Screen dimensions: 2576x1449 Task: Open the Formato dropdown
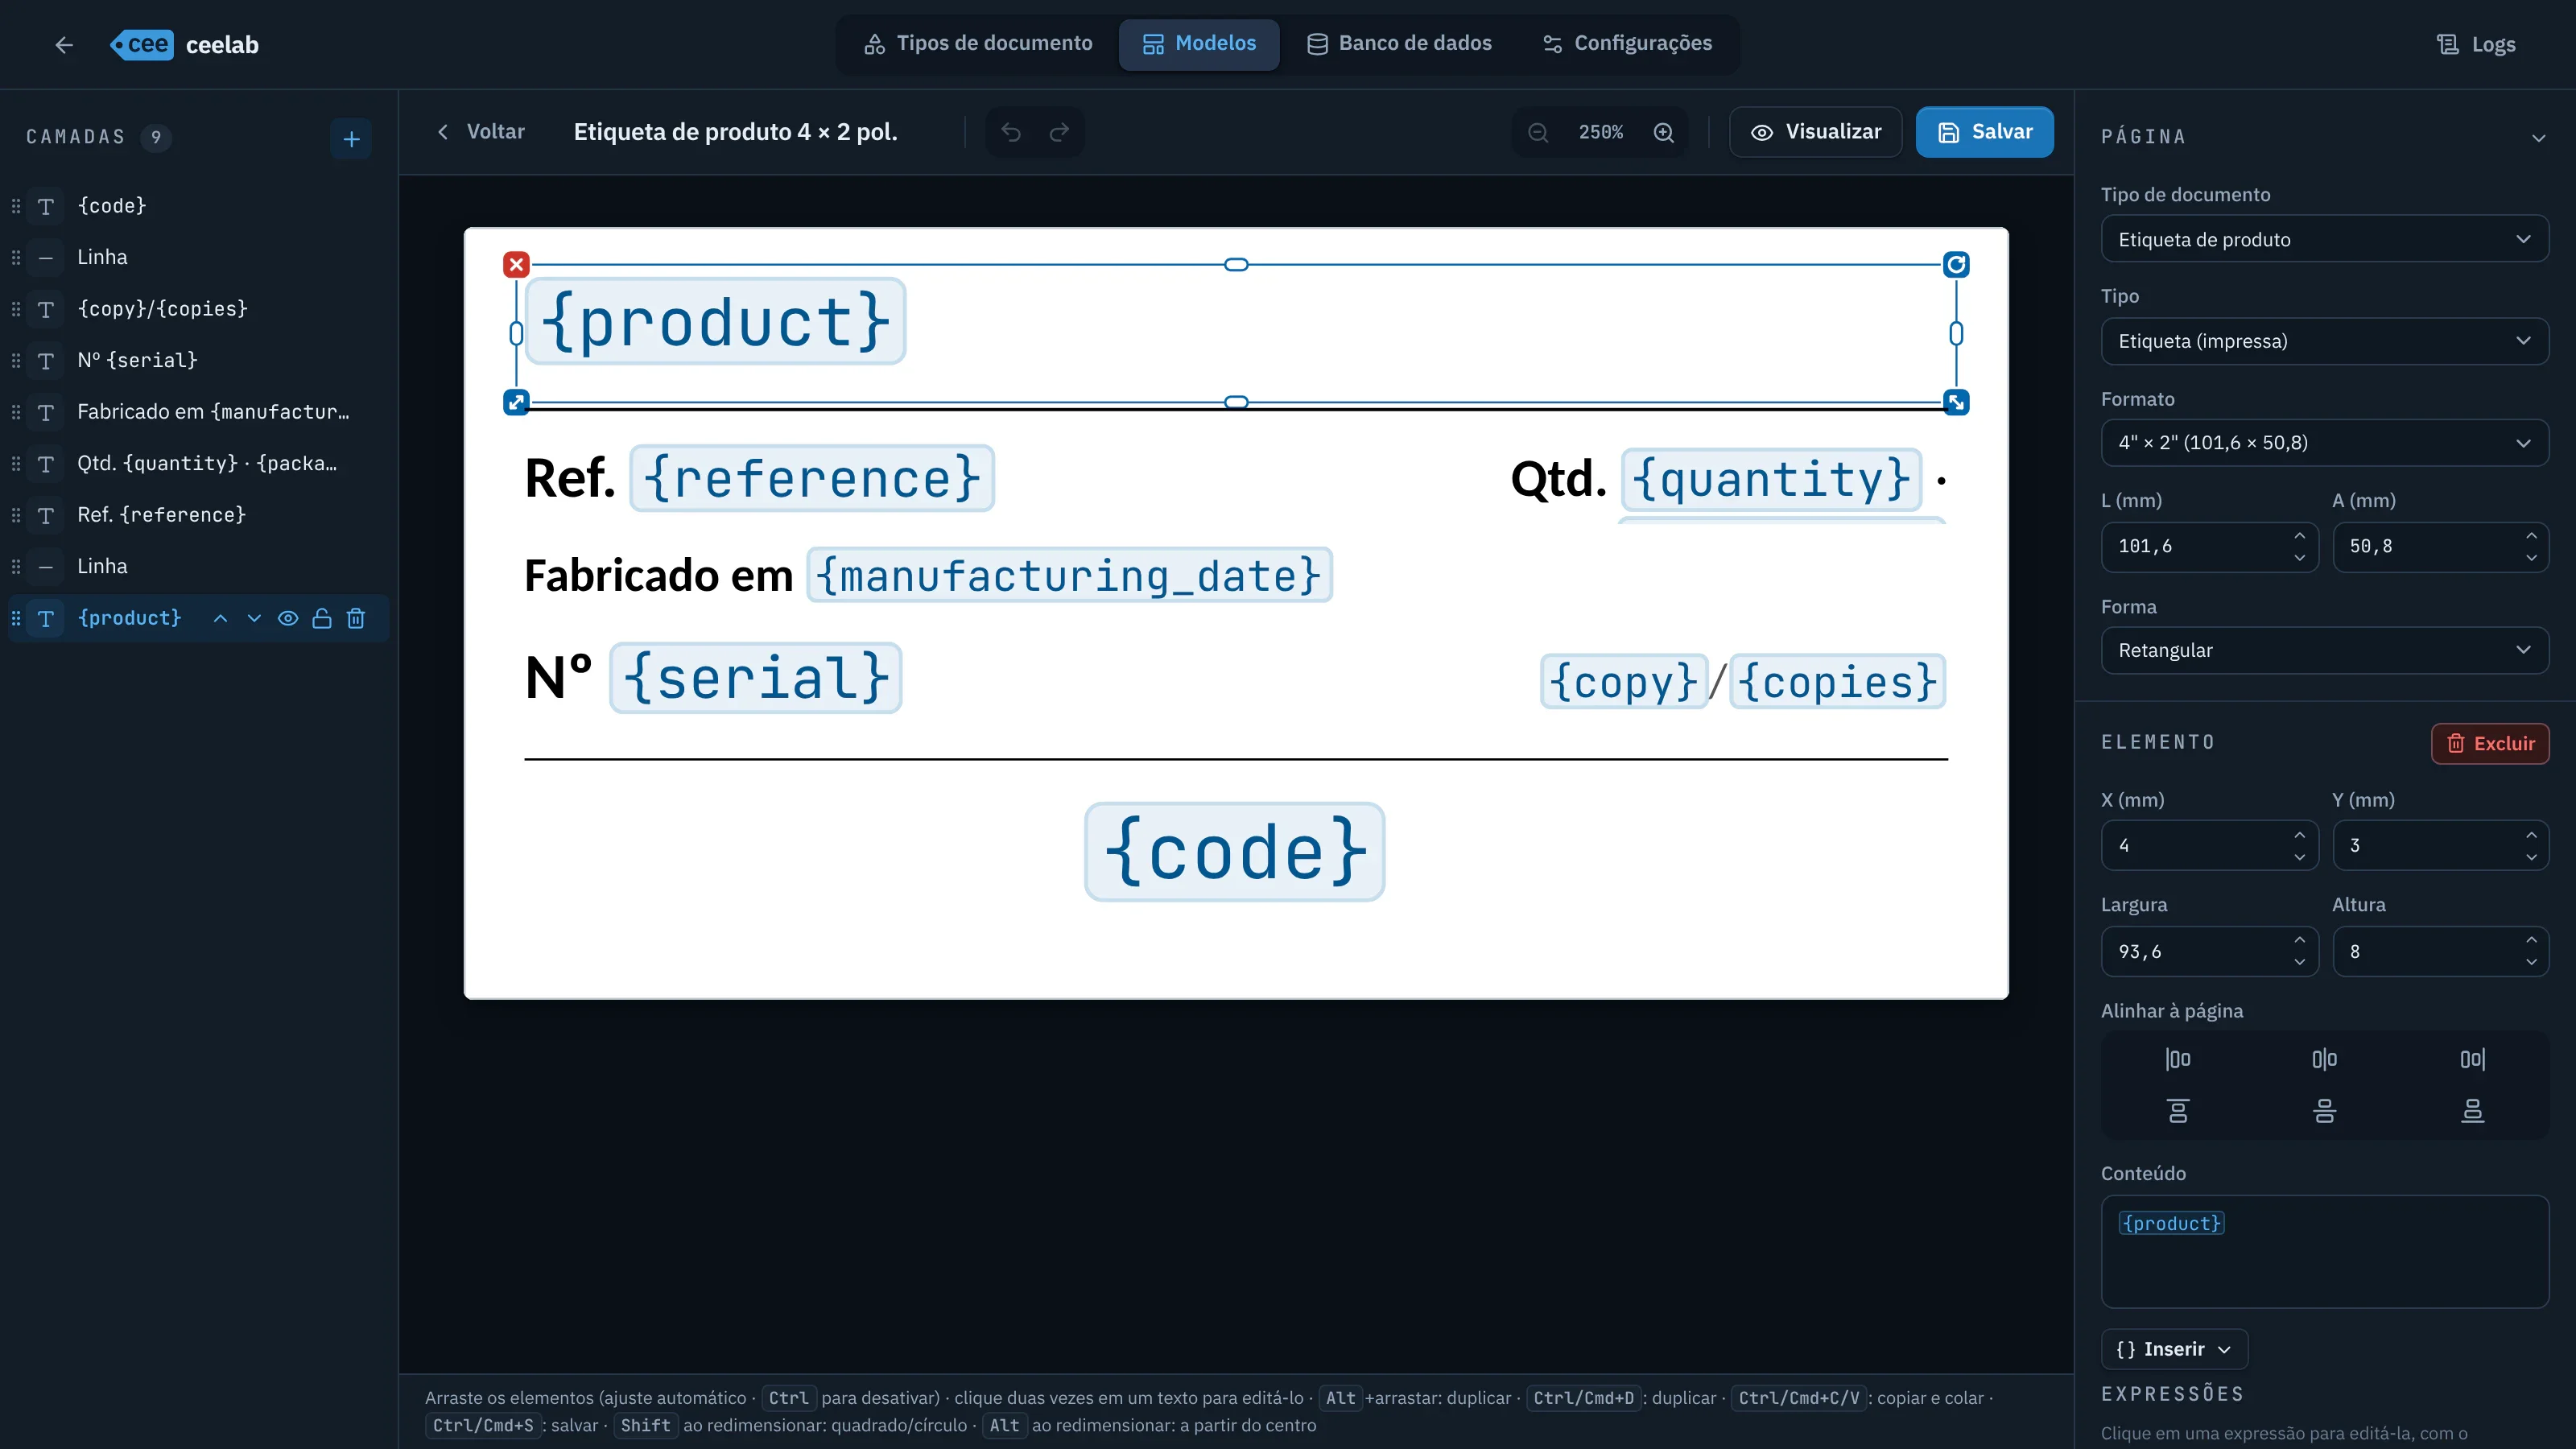coord(2324,442)
